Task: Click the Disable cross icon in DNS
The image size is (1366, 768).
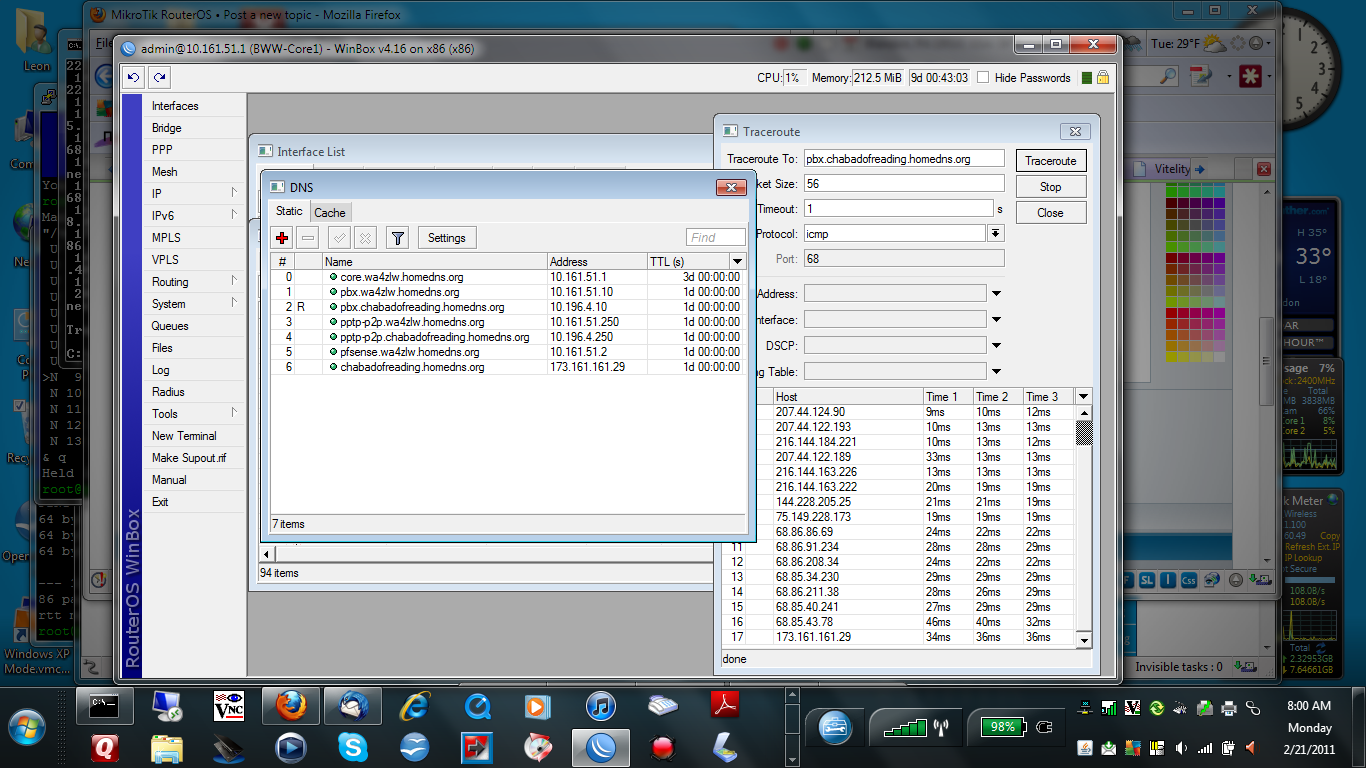Action: pos(365,237)
